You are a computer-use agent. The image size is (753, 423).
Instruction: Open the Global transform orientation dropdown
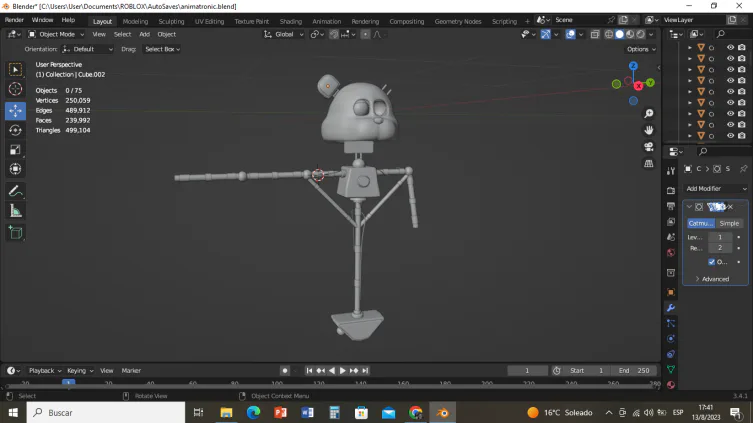coord(284,34)
